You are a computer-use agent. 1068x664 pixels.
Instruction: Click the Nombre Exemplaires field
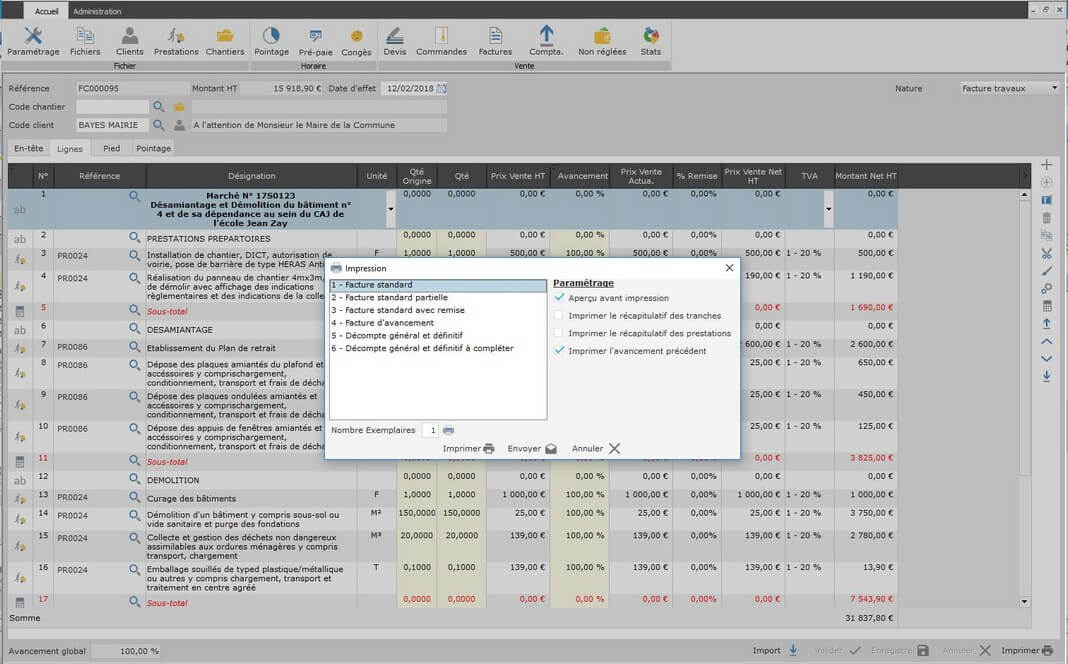tap(430, 430)
